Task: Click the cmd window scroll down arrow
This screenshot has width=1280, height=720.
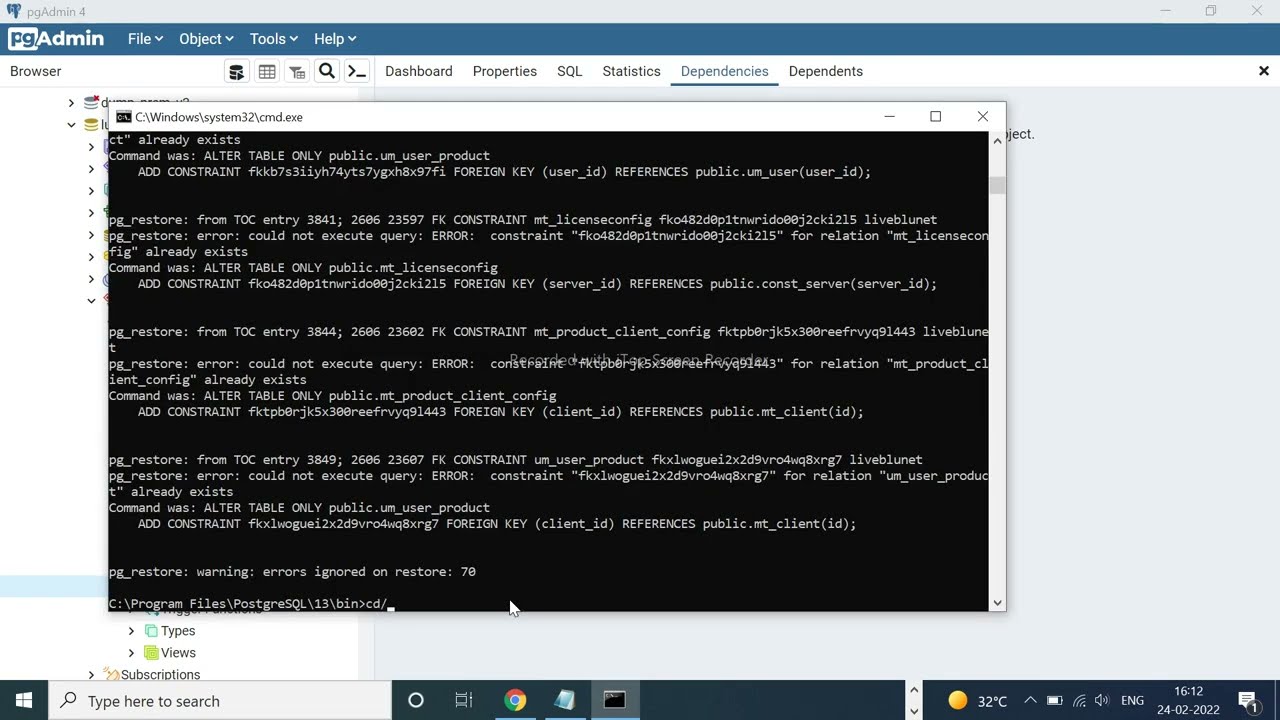Action: [x=997, y=602]
